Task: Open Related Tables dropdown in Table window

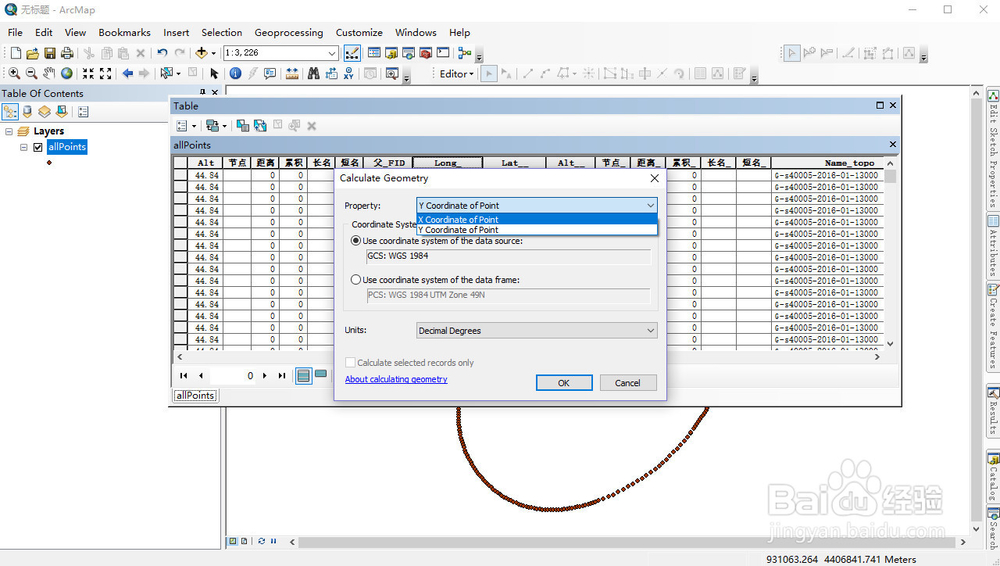Action: tap(216, 126)
